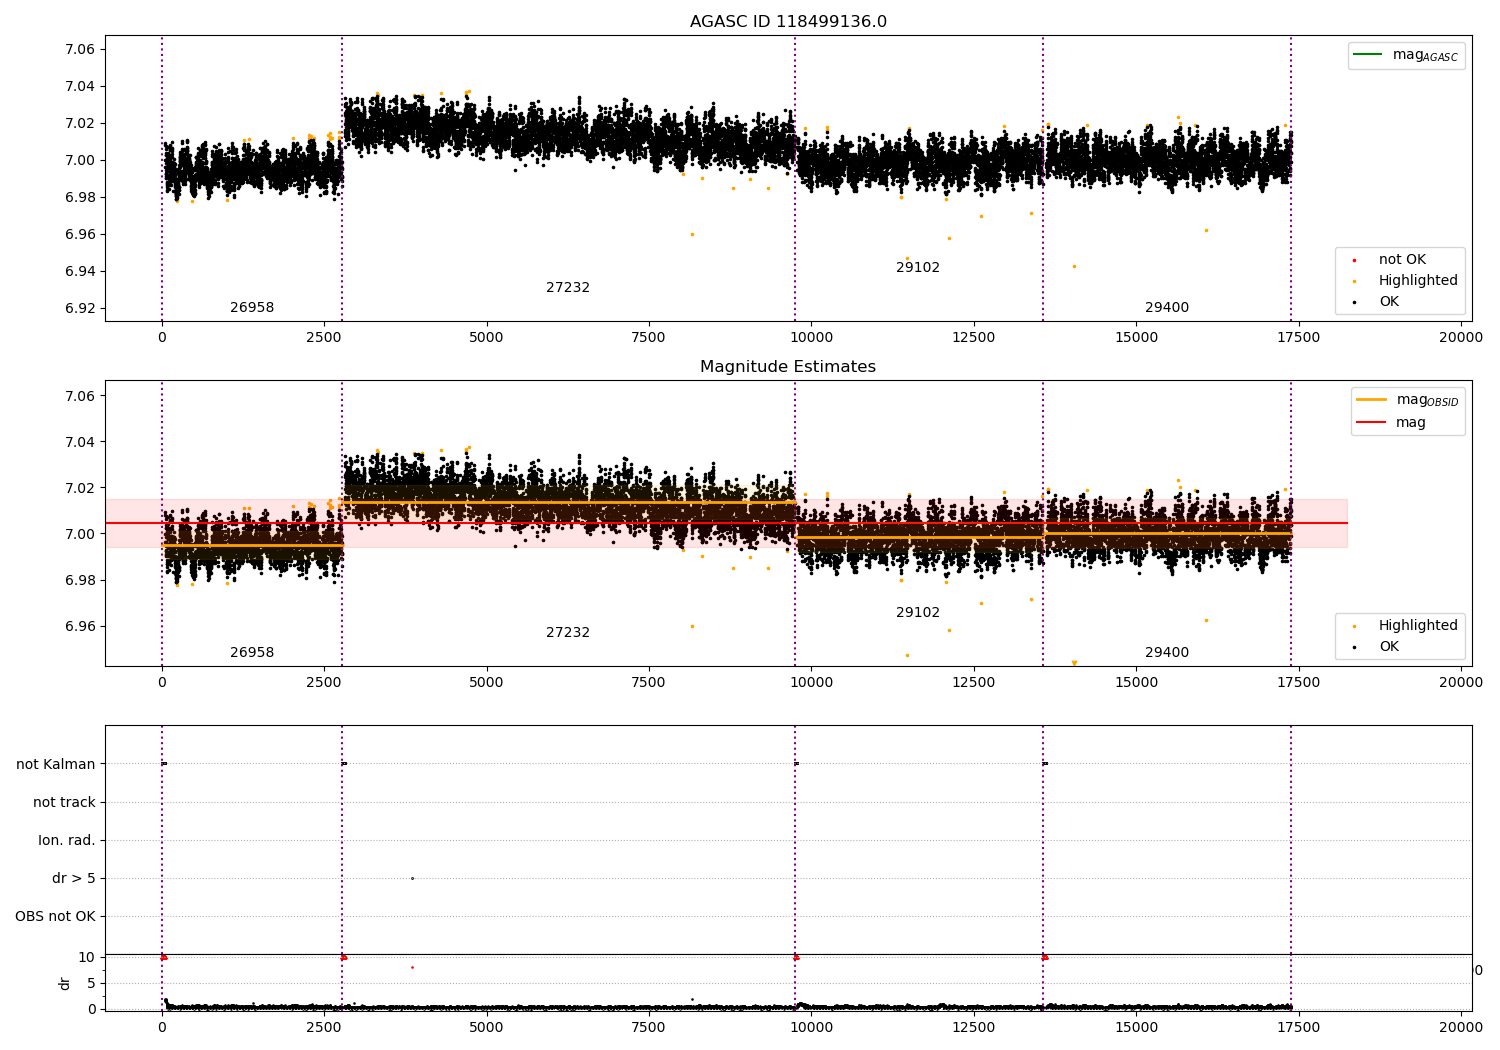
Task: Click OBSID label 27232 in Magnitude Estimates plot
Action: (568, 633)
